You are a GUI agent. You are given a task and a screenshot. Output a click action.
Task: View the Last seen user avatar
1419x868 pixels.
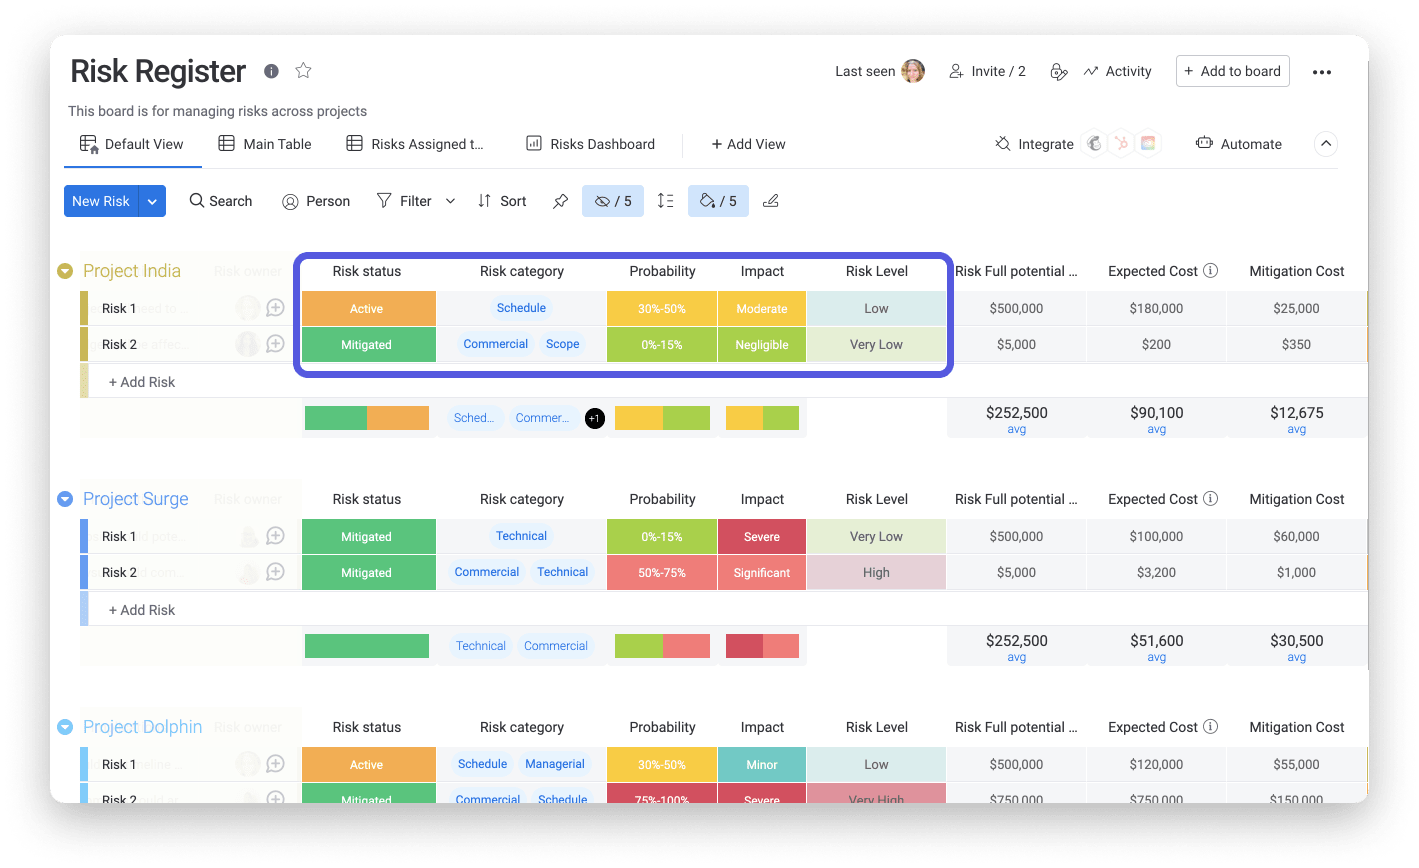coord(913,71)
